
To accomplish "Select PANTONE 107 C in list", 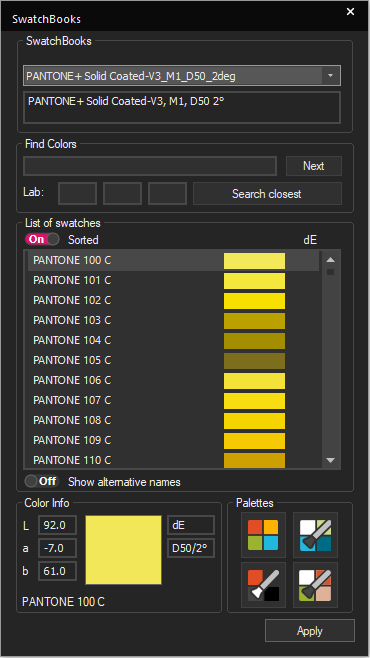I will tap(173, 401).
